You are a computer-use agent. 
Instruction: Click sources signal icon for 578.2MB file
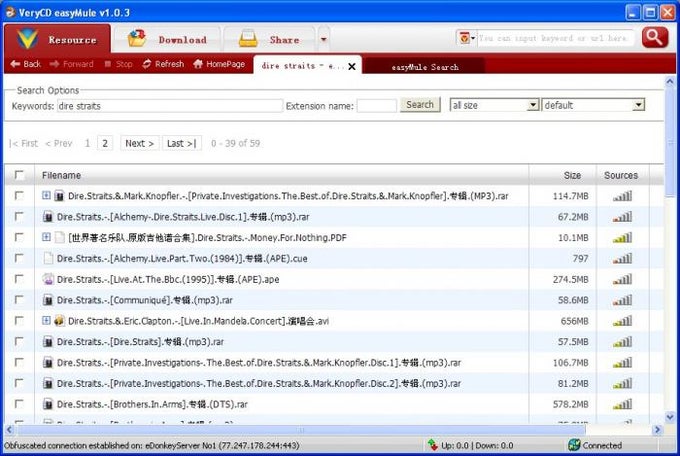point(622,404)
